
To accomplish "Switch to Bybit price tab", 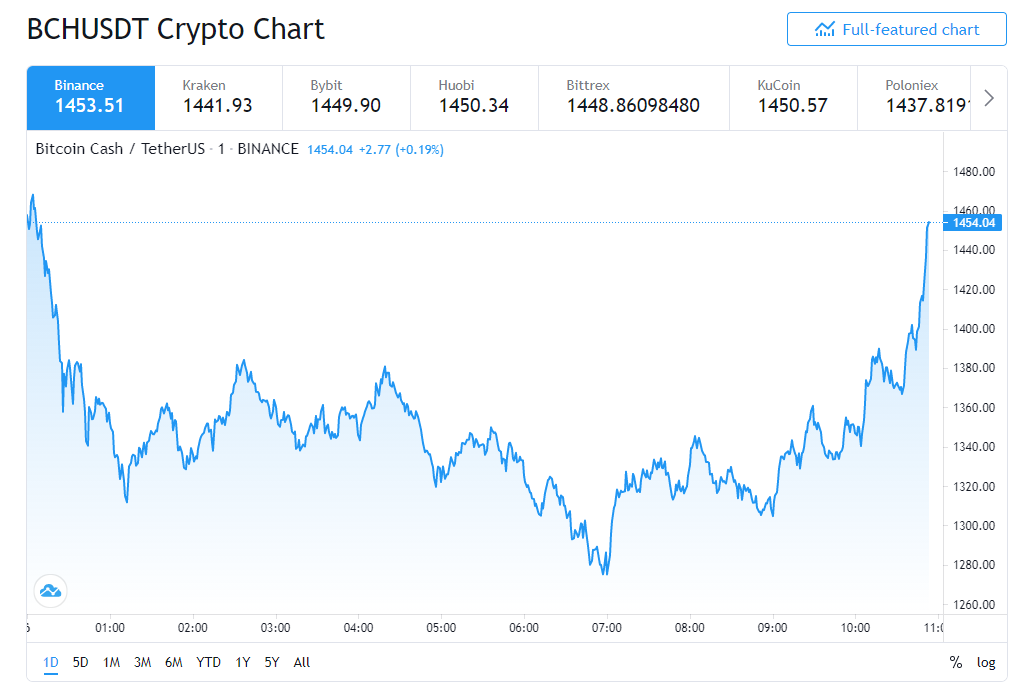I will point(347,98).
